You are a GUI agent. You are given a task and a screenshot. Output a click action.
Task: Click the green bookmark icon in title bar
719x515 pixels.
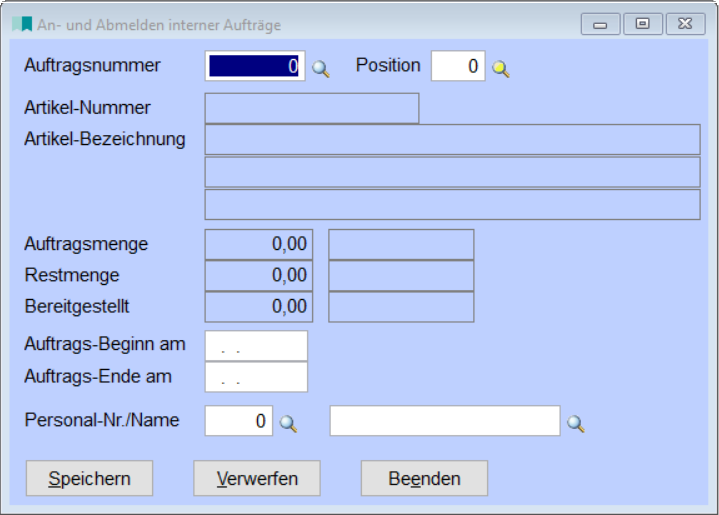23,24
